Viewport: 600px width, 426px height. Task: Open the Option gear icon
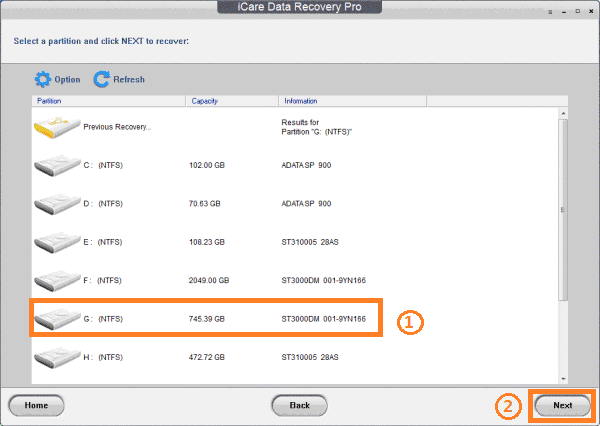point(42,79)
